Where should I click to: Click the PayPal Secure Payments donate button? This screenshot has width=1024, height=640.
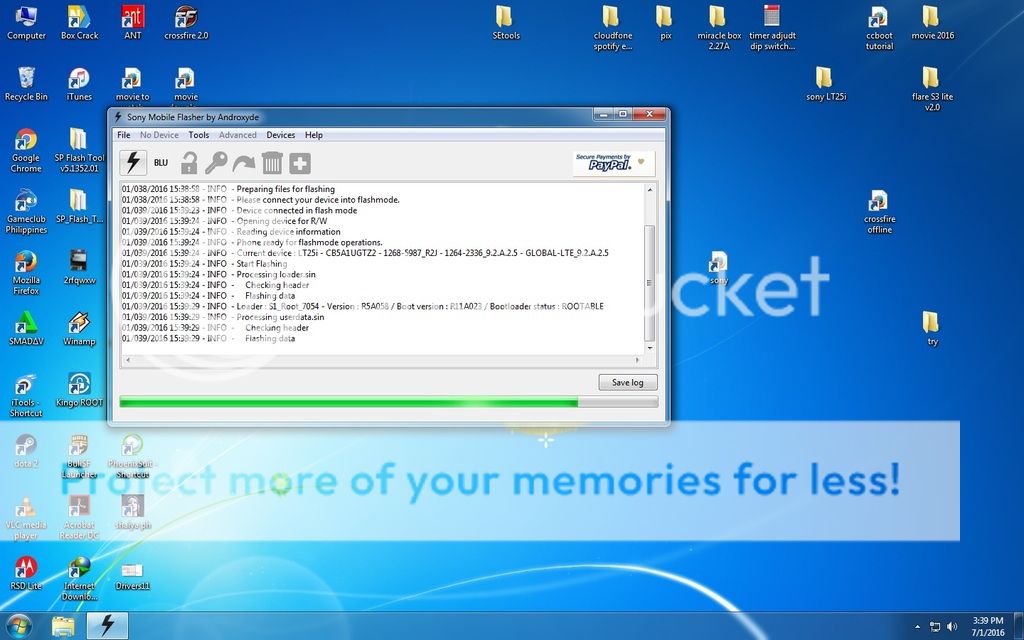tap(614, 162)
